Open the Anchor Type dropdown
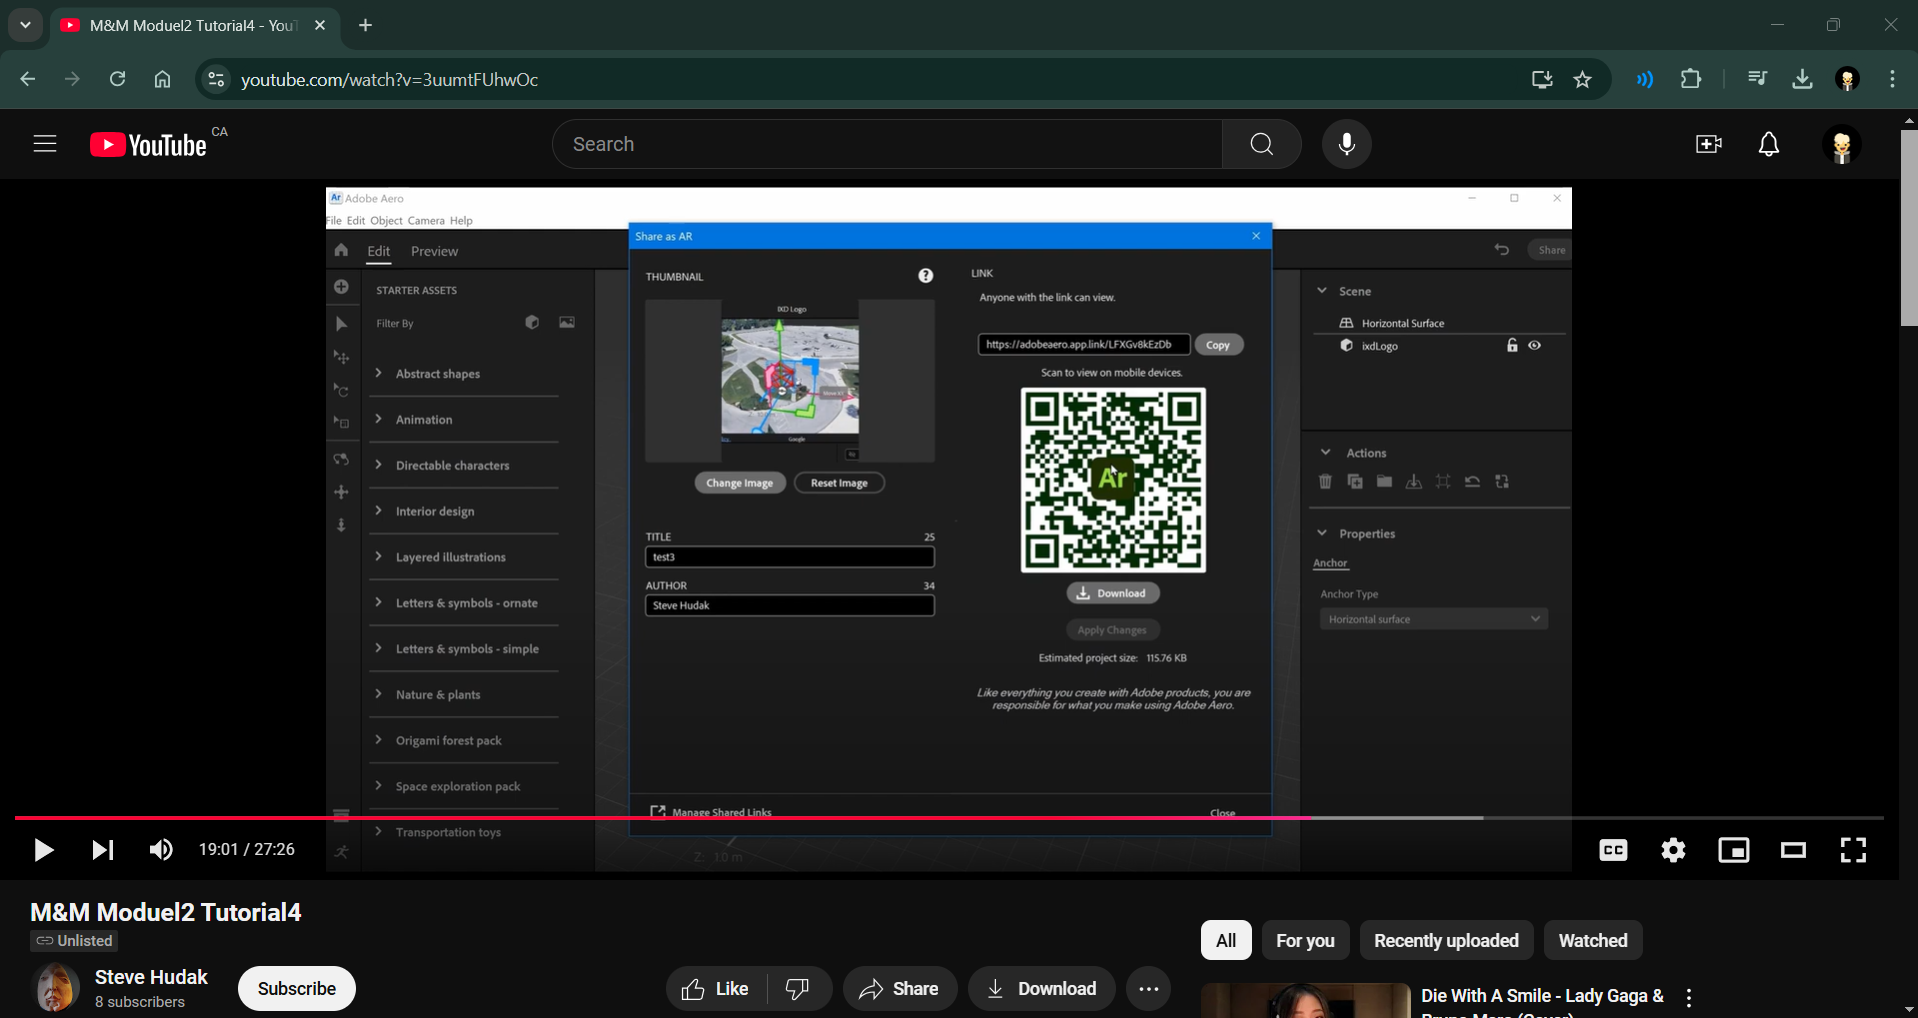This screenshot has height=1018, width=1918. click(x=1433, y=618)
